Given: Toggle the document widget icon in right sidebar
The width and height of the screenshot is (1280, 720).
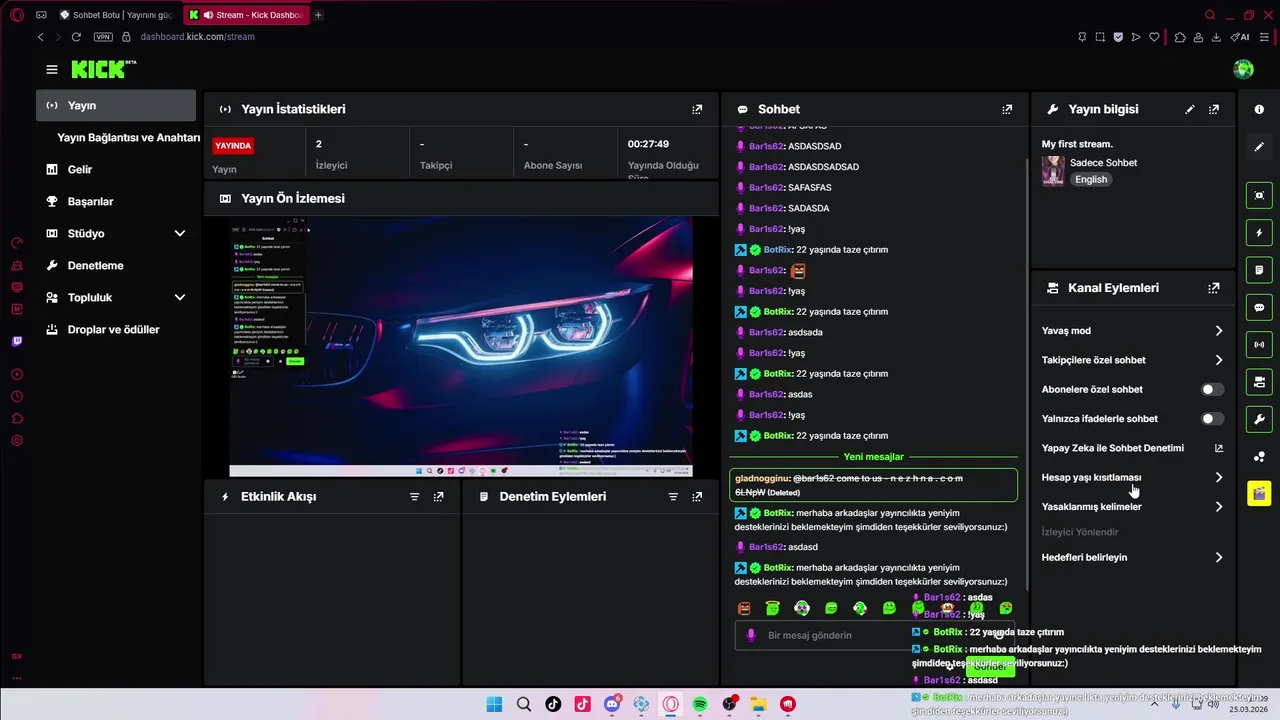Looking at the screenshot, I should pyautogui.click(x=1259, y=270).
